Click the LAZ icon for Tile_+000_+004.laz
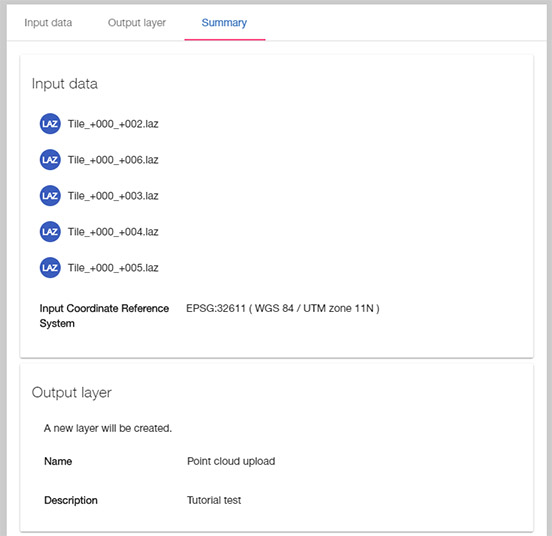The image size is (552, 536). 50,232
